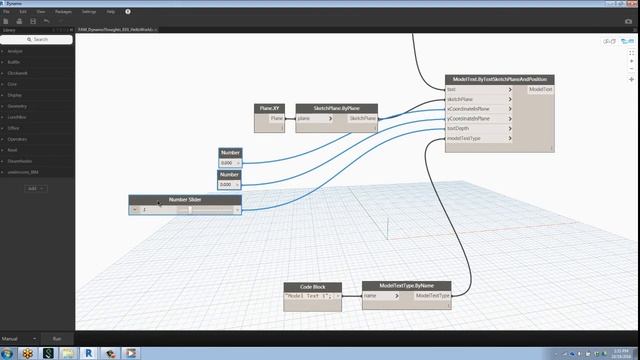
Task: Click the Code Block text field
Action: pos(310,296)
